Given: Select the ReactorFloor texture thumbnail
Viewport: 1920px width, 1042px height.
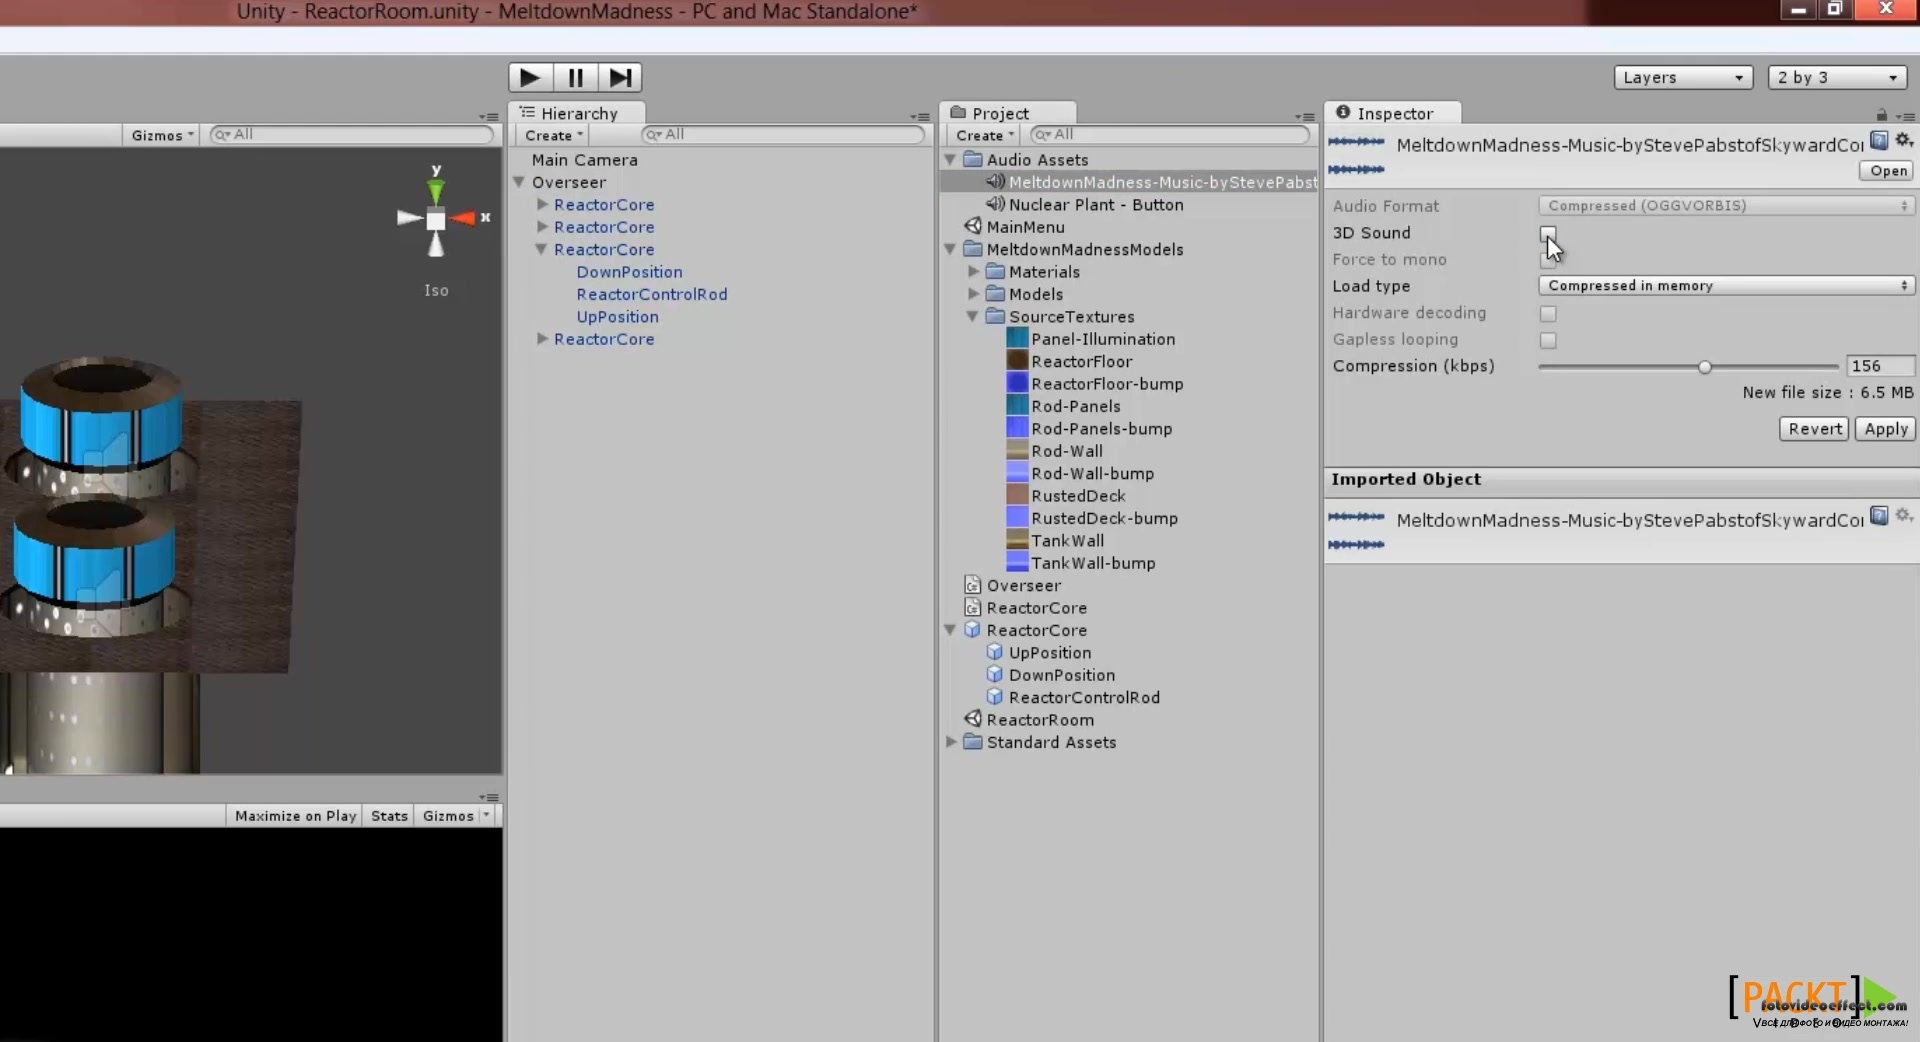Looking at the screenshot, I should [1017, 361].
